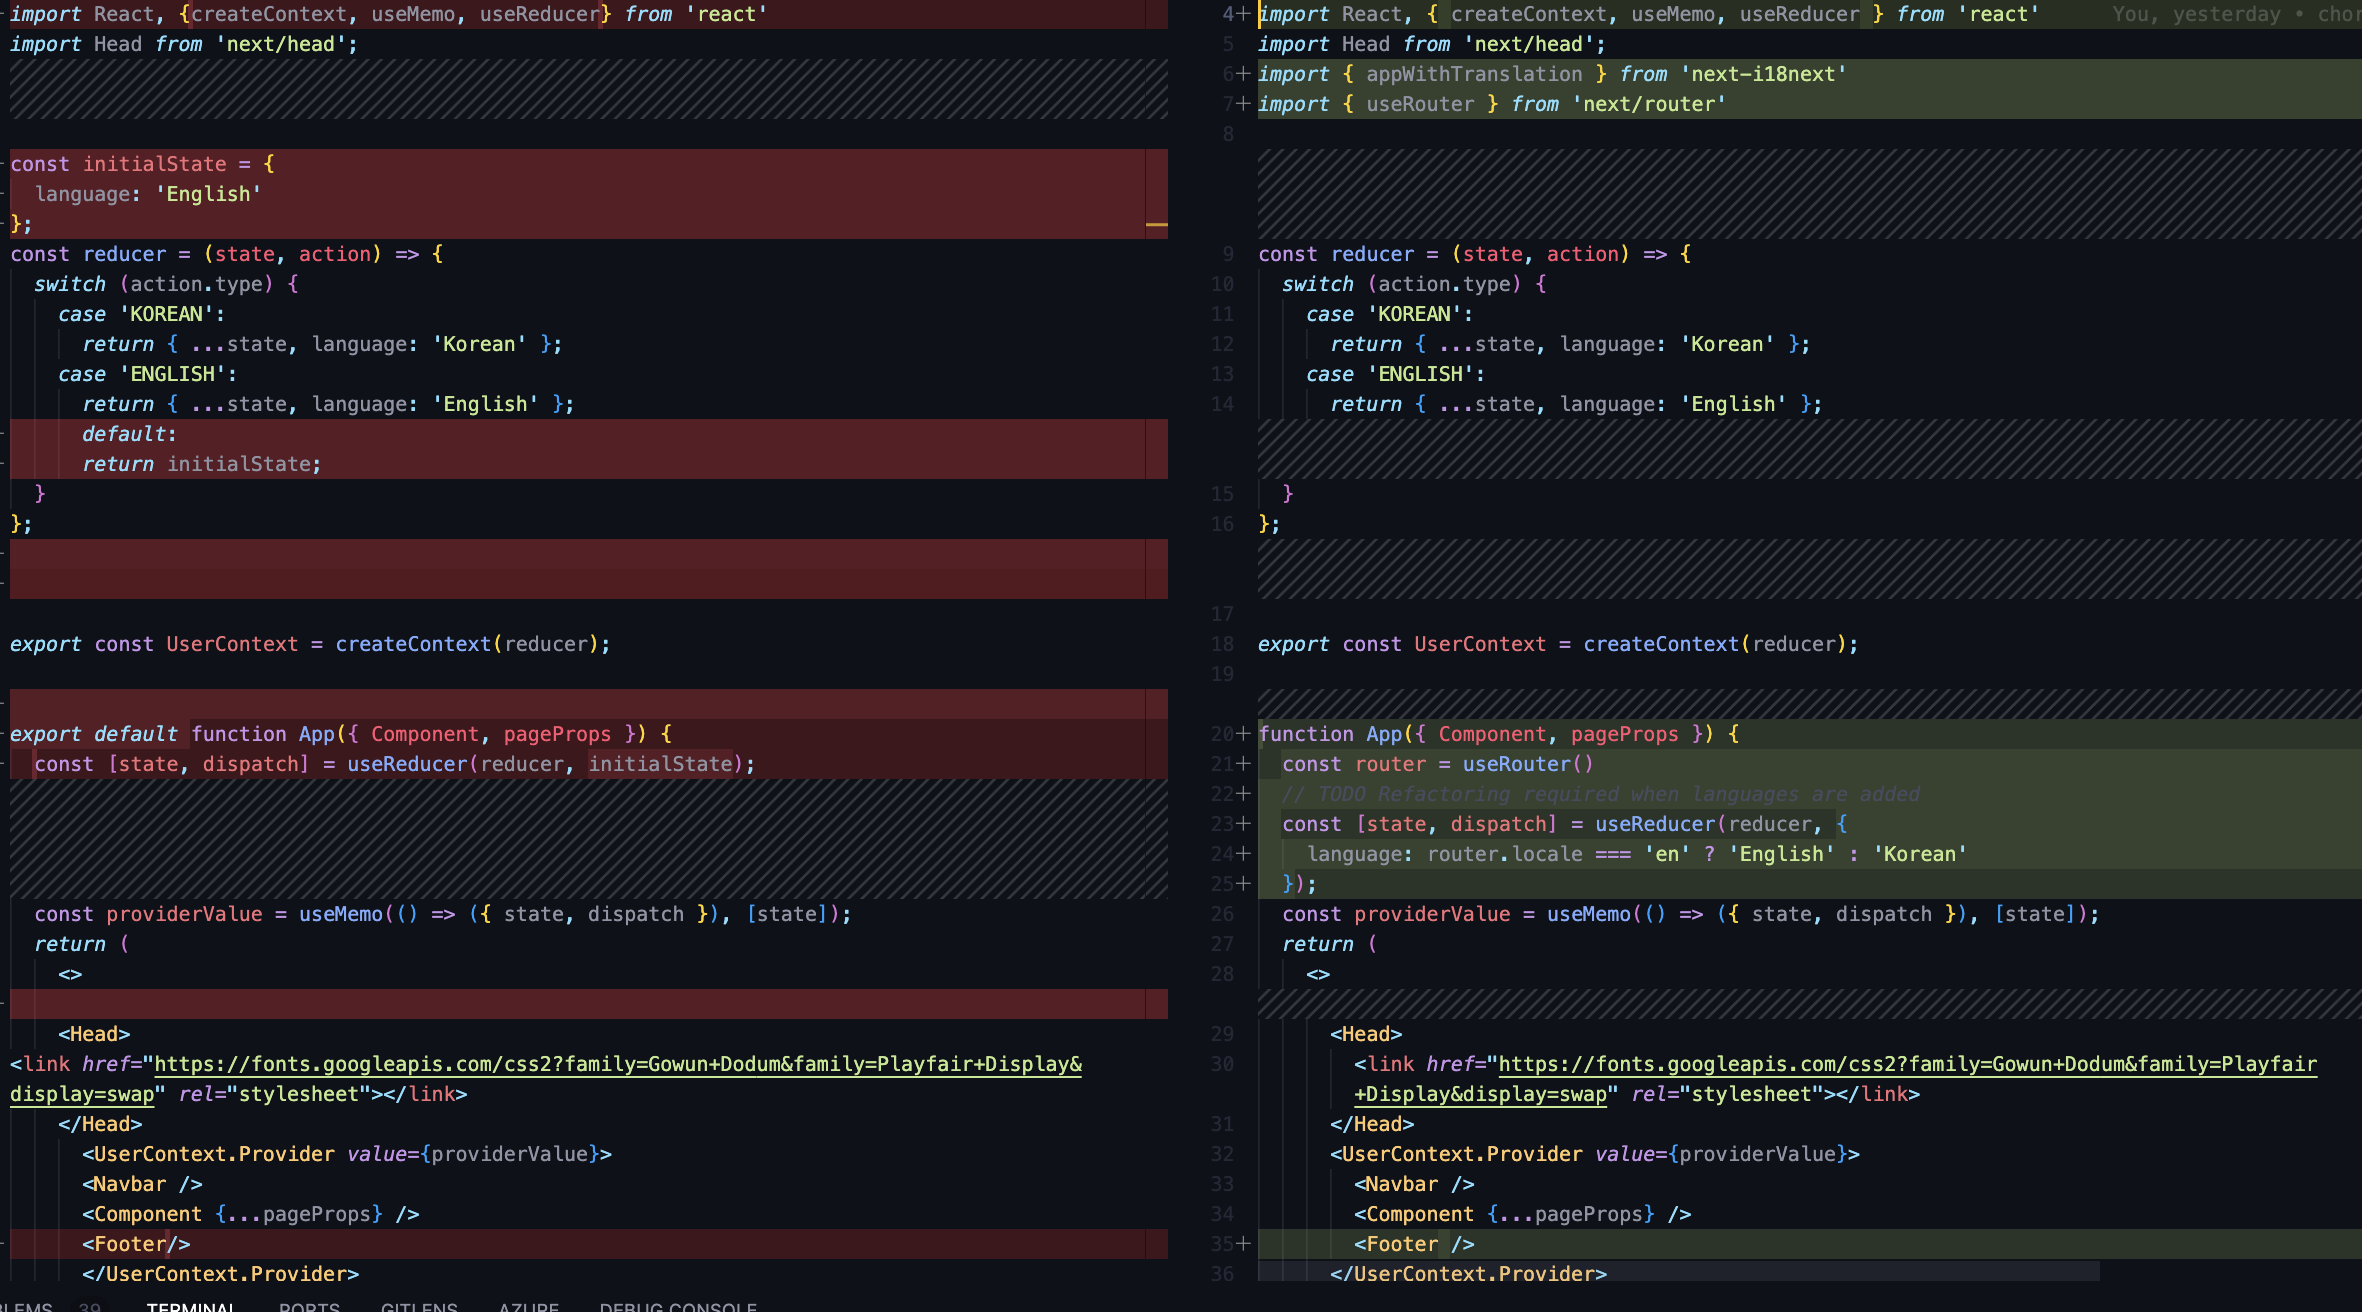Open the DEBUG CONSOLE tab
The height and width of the screenshot is (1312, 2362).
tap(677, 1307)
